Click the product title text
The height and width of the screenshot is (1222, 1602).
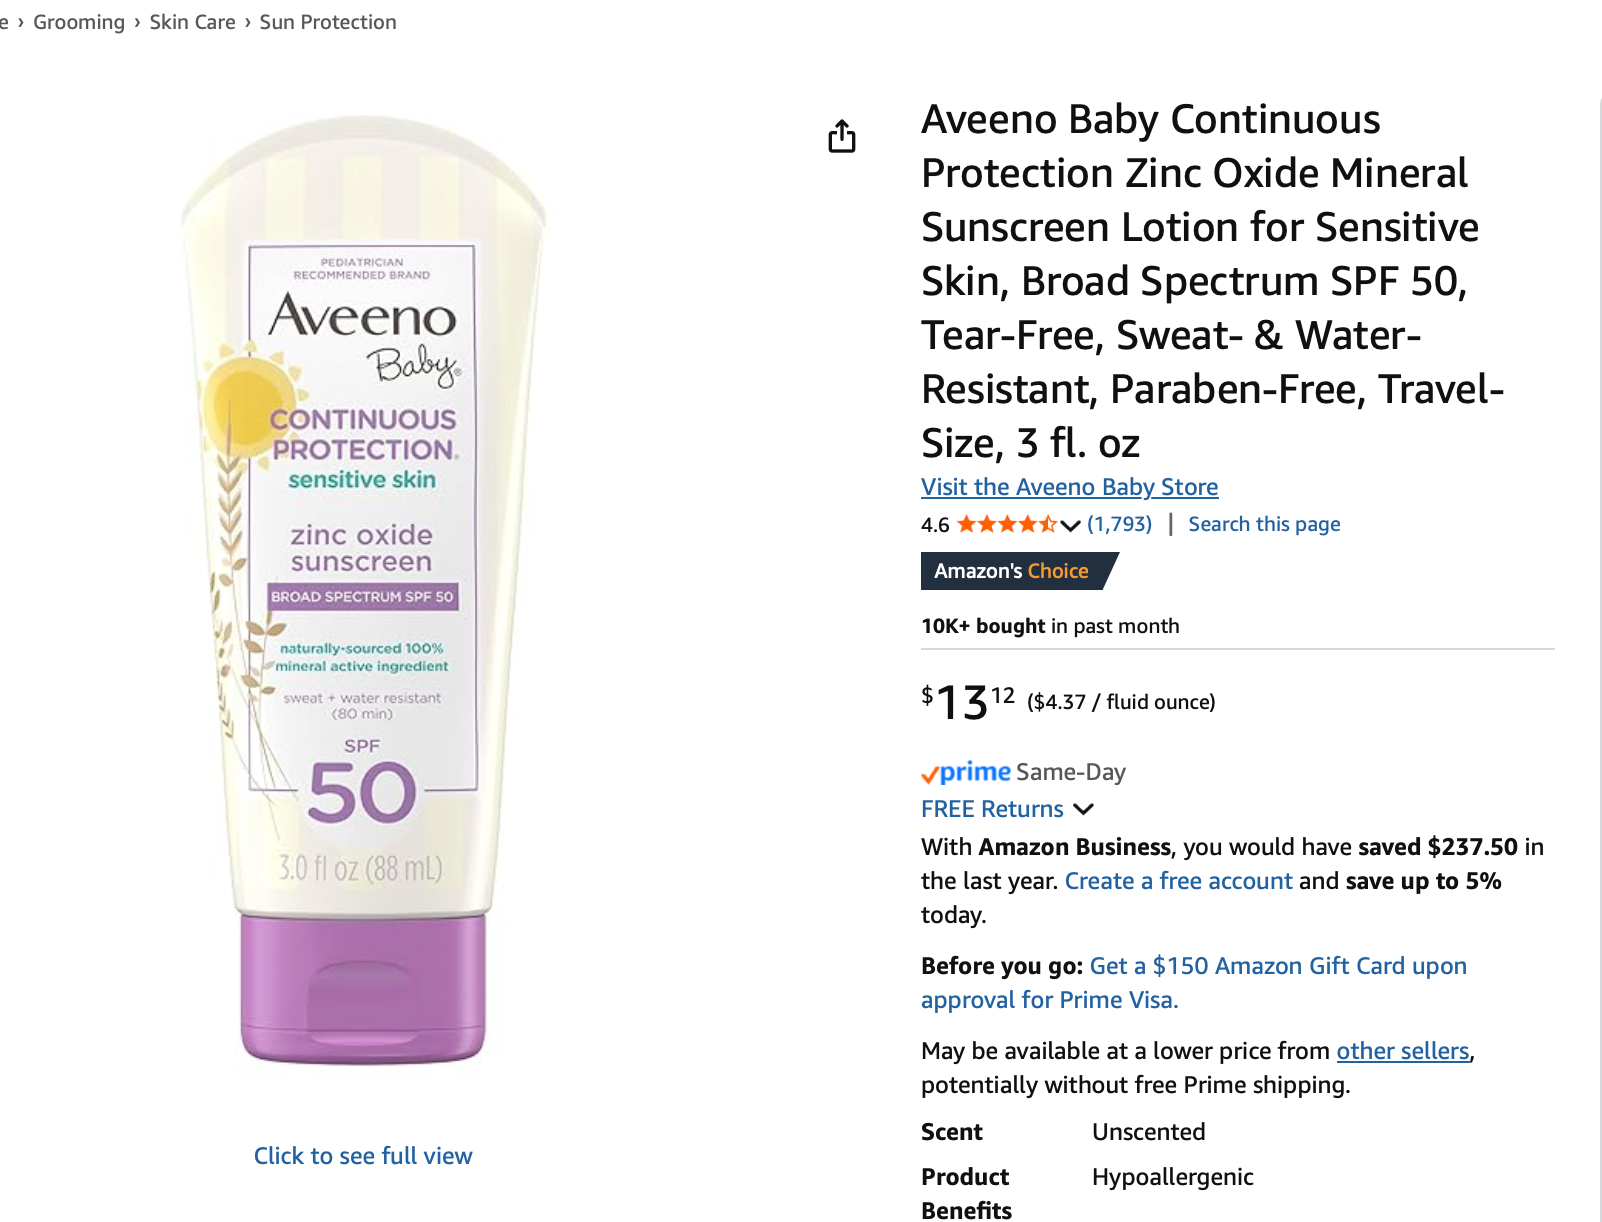1200,280
